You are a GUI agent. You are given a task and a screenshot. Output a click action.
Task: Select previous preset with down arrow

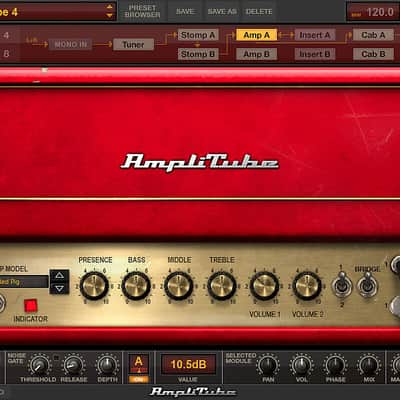tap(109, 16)
